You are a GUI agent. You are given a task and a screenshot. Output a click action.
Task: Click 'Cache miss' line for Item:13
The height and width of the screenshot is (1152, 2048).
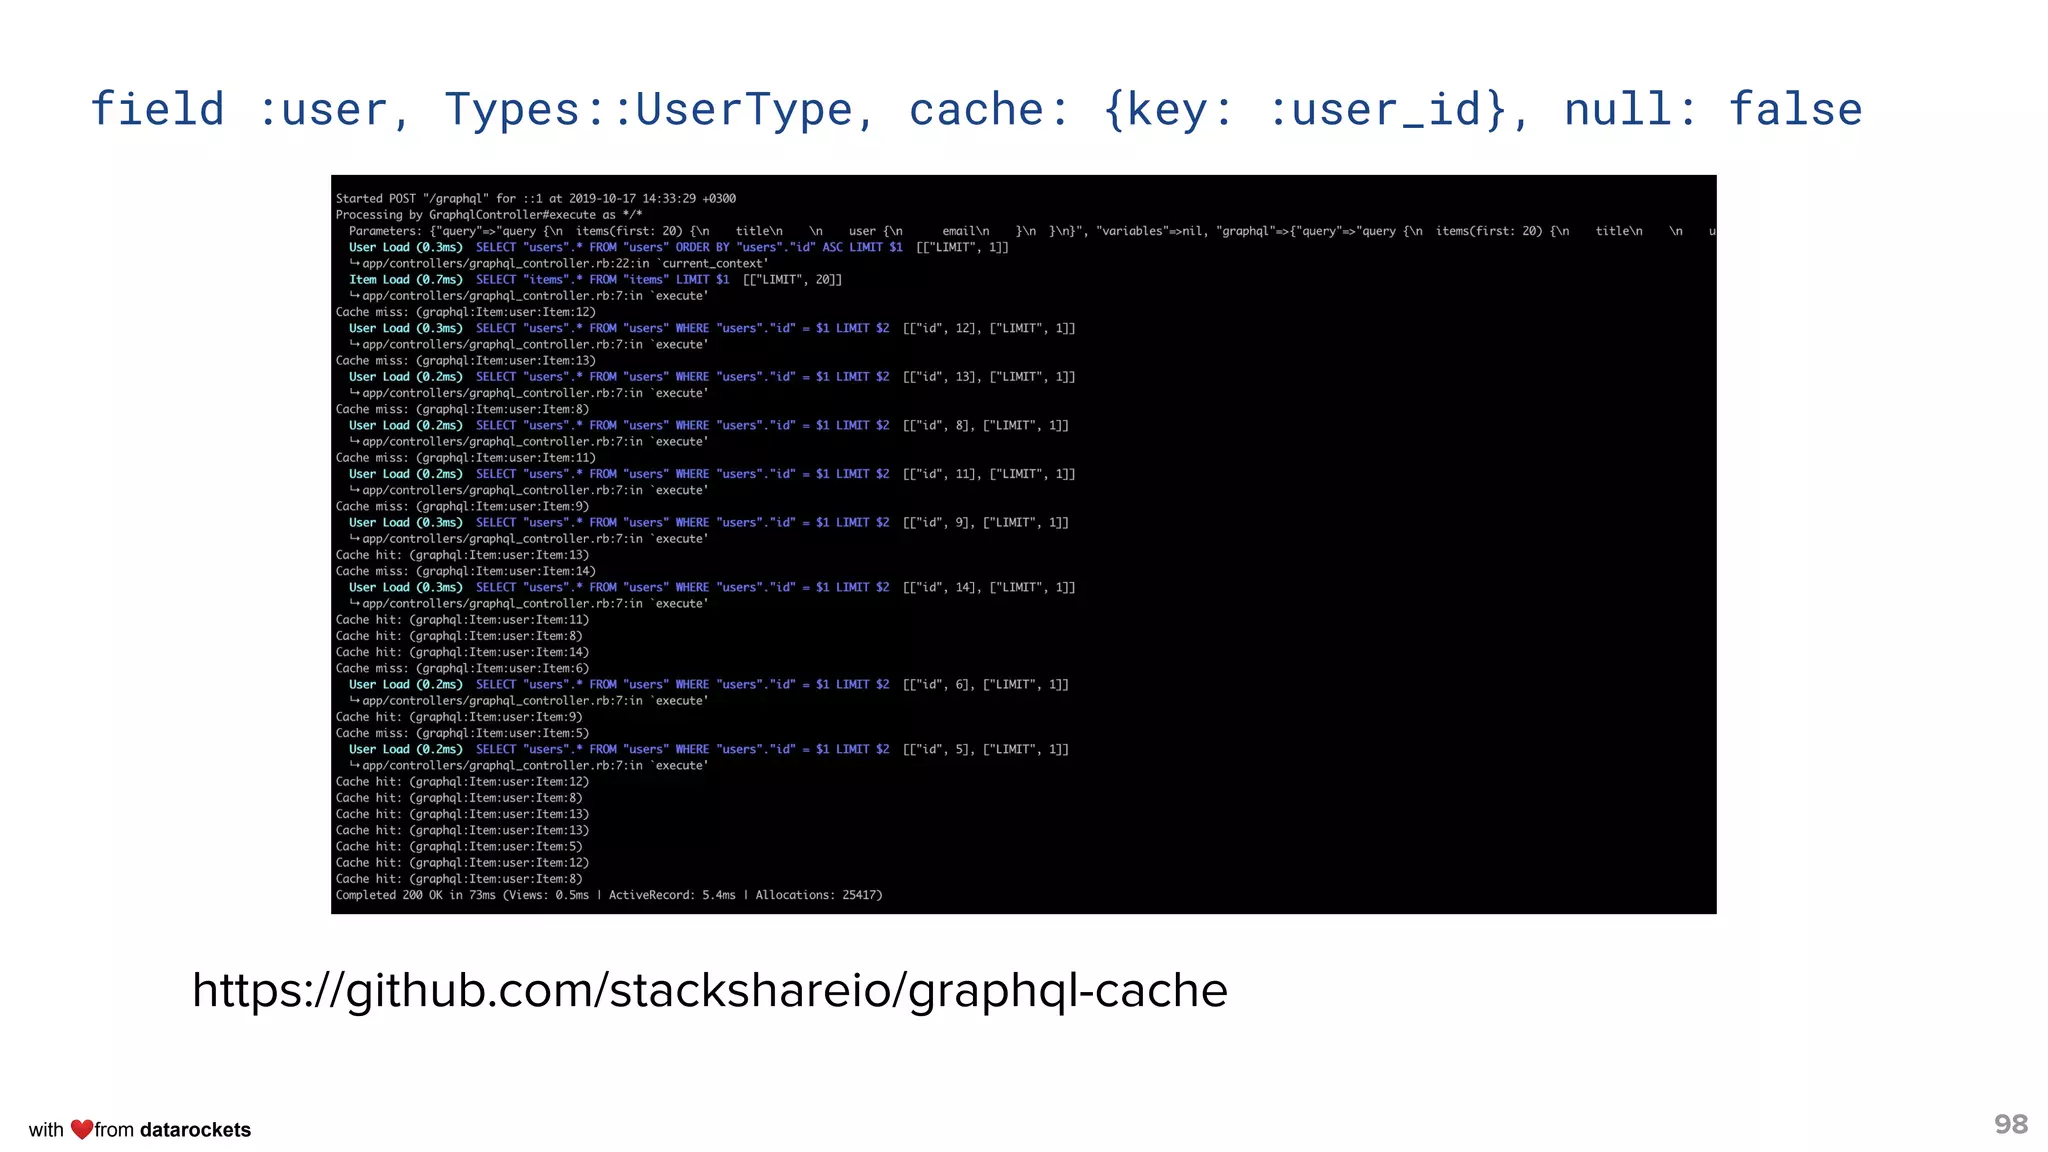point(466,360)
